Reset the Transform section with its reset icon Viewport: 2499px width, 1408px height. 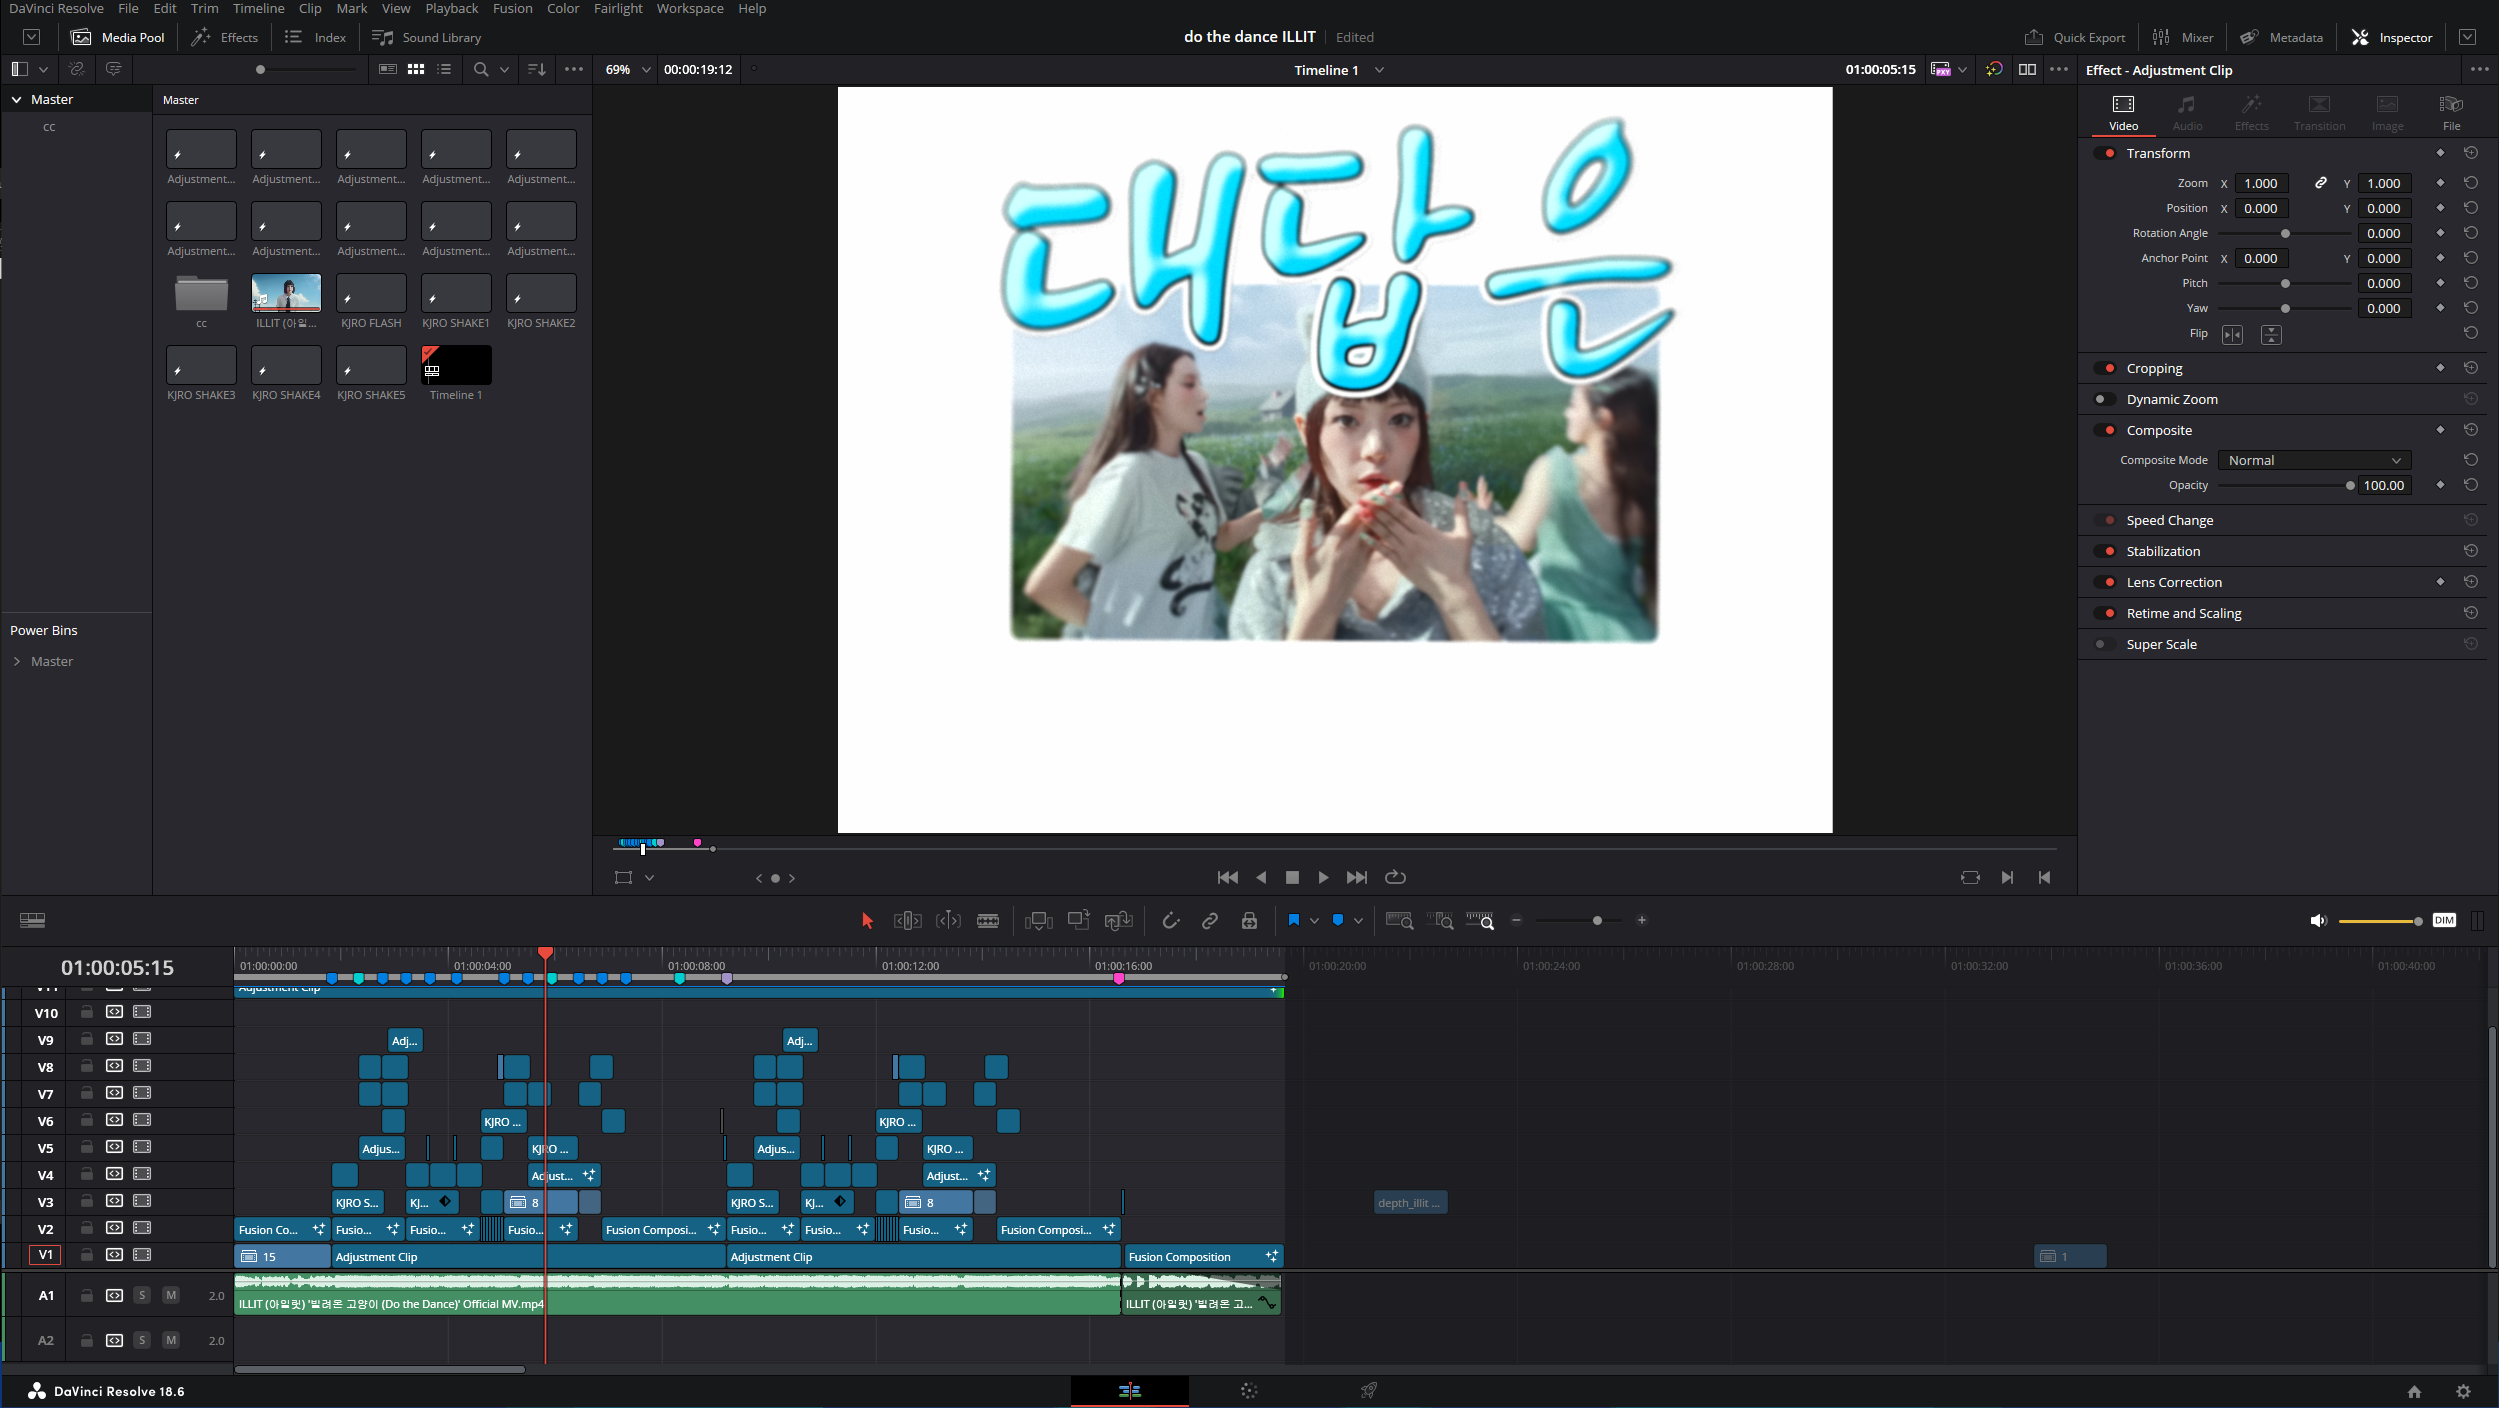tap(2471, 153)
